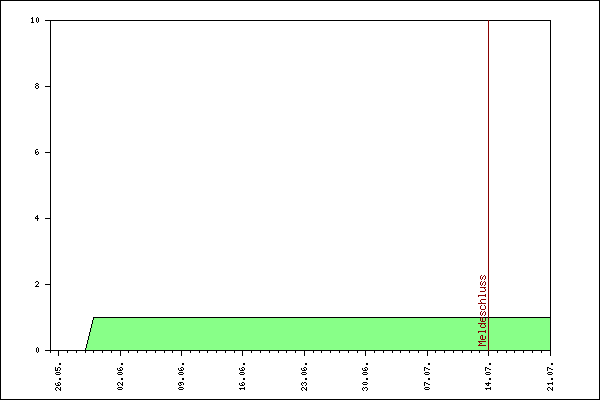Click the 14.07. date label
The width and height of the screenshot is (600, 400).
tap(489, 377)
